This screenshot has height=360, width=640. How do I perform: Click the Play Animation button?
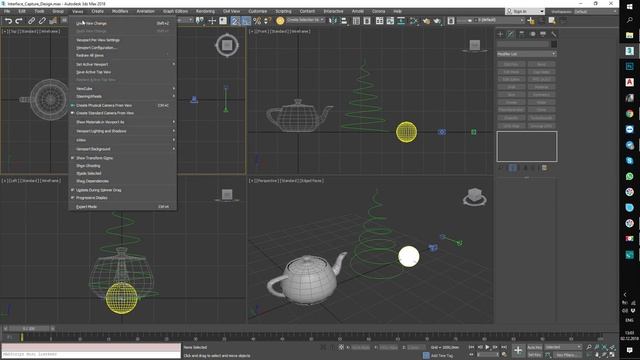click(487, 347)
